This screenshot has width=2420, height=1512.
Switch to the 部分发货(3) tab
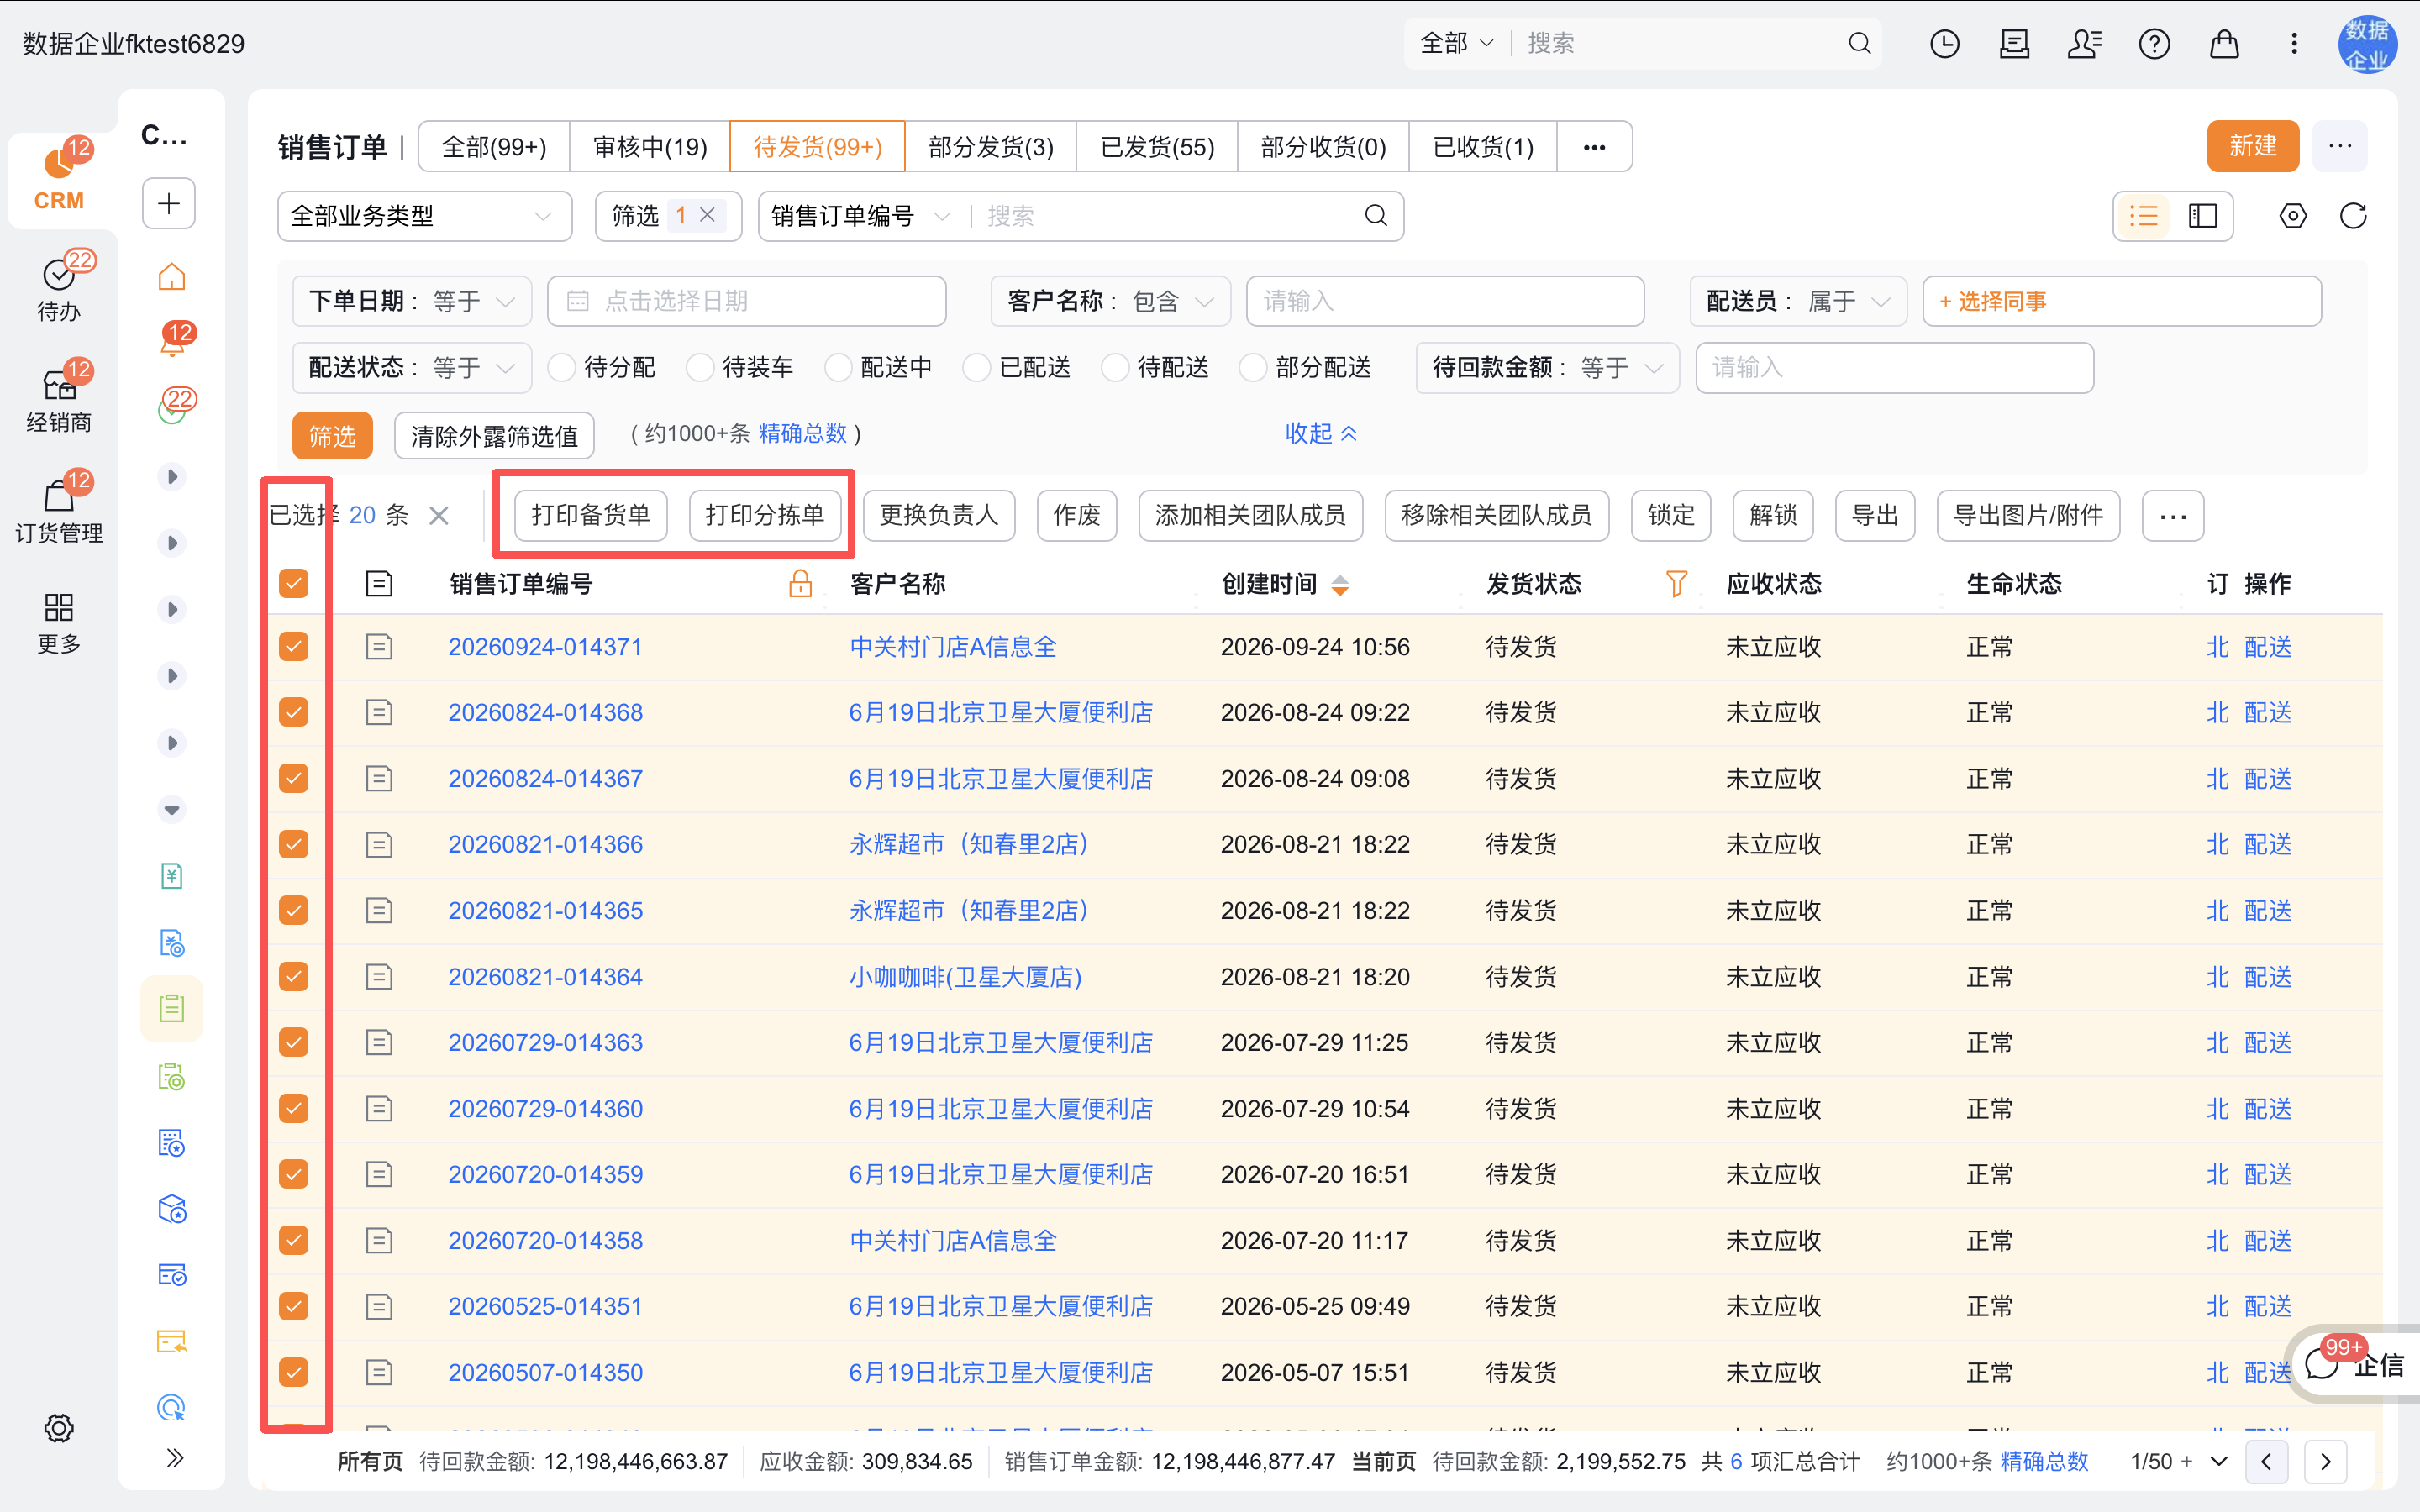coord(991,147)
